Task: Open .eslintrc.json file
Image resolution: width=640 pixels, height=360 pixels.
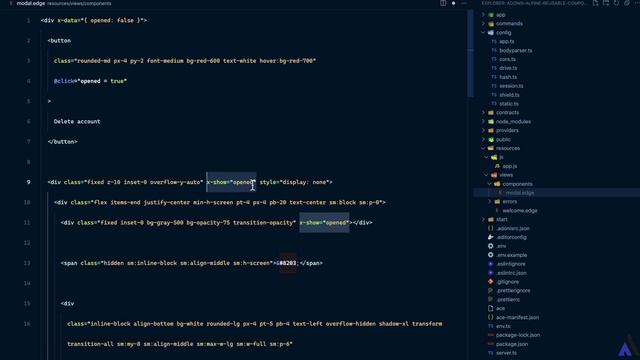Action: coord(511,273)
